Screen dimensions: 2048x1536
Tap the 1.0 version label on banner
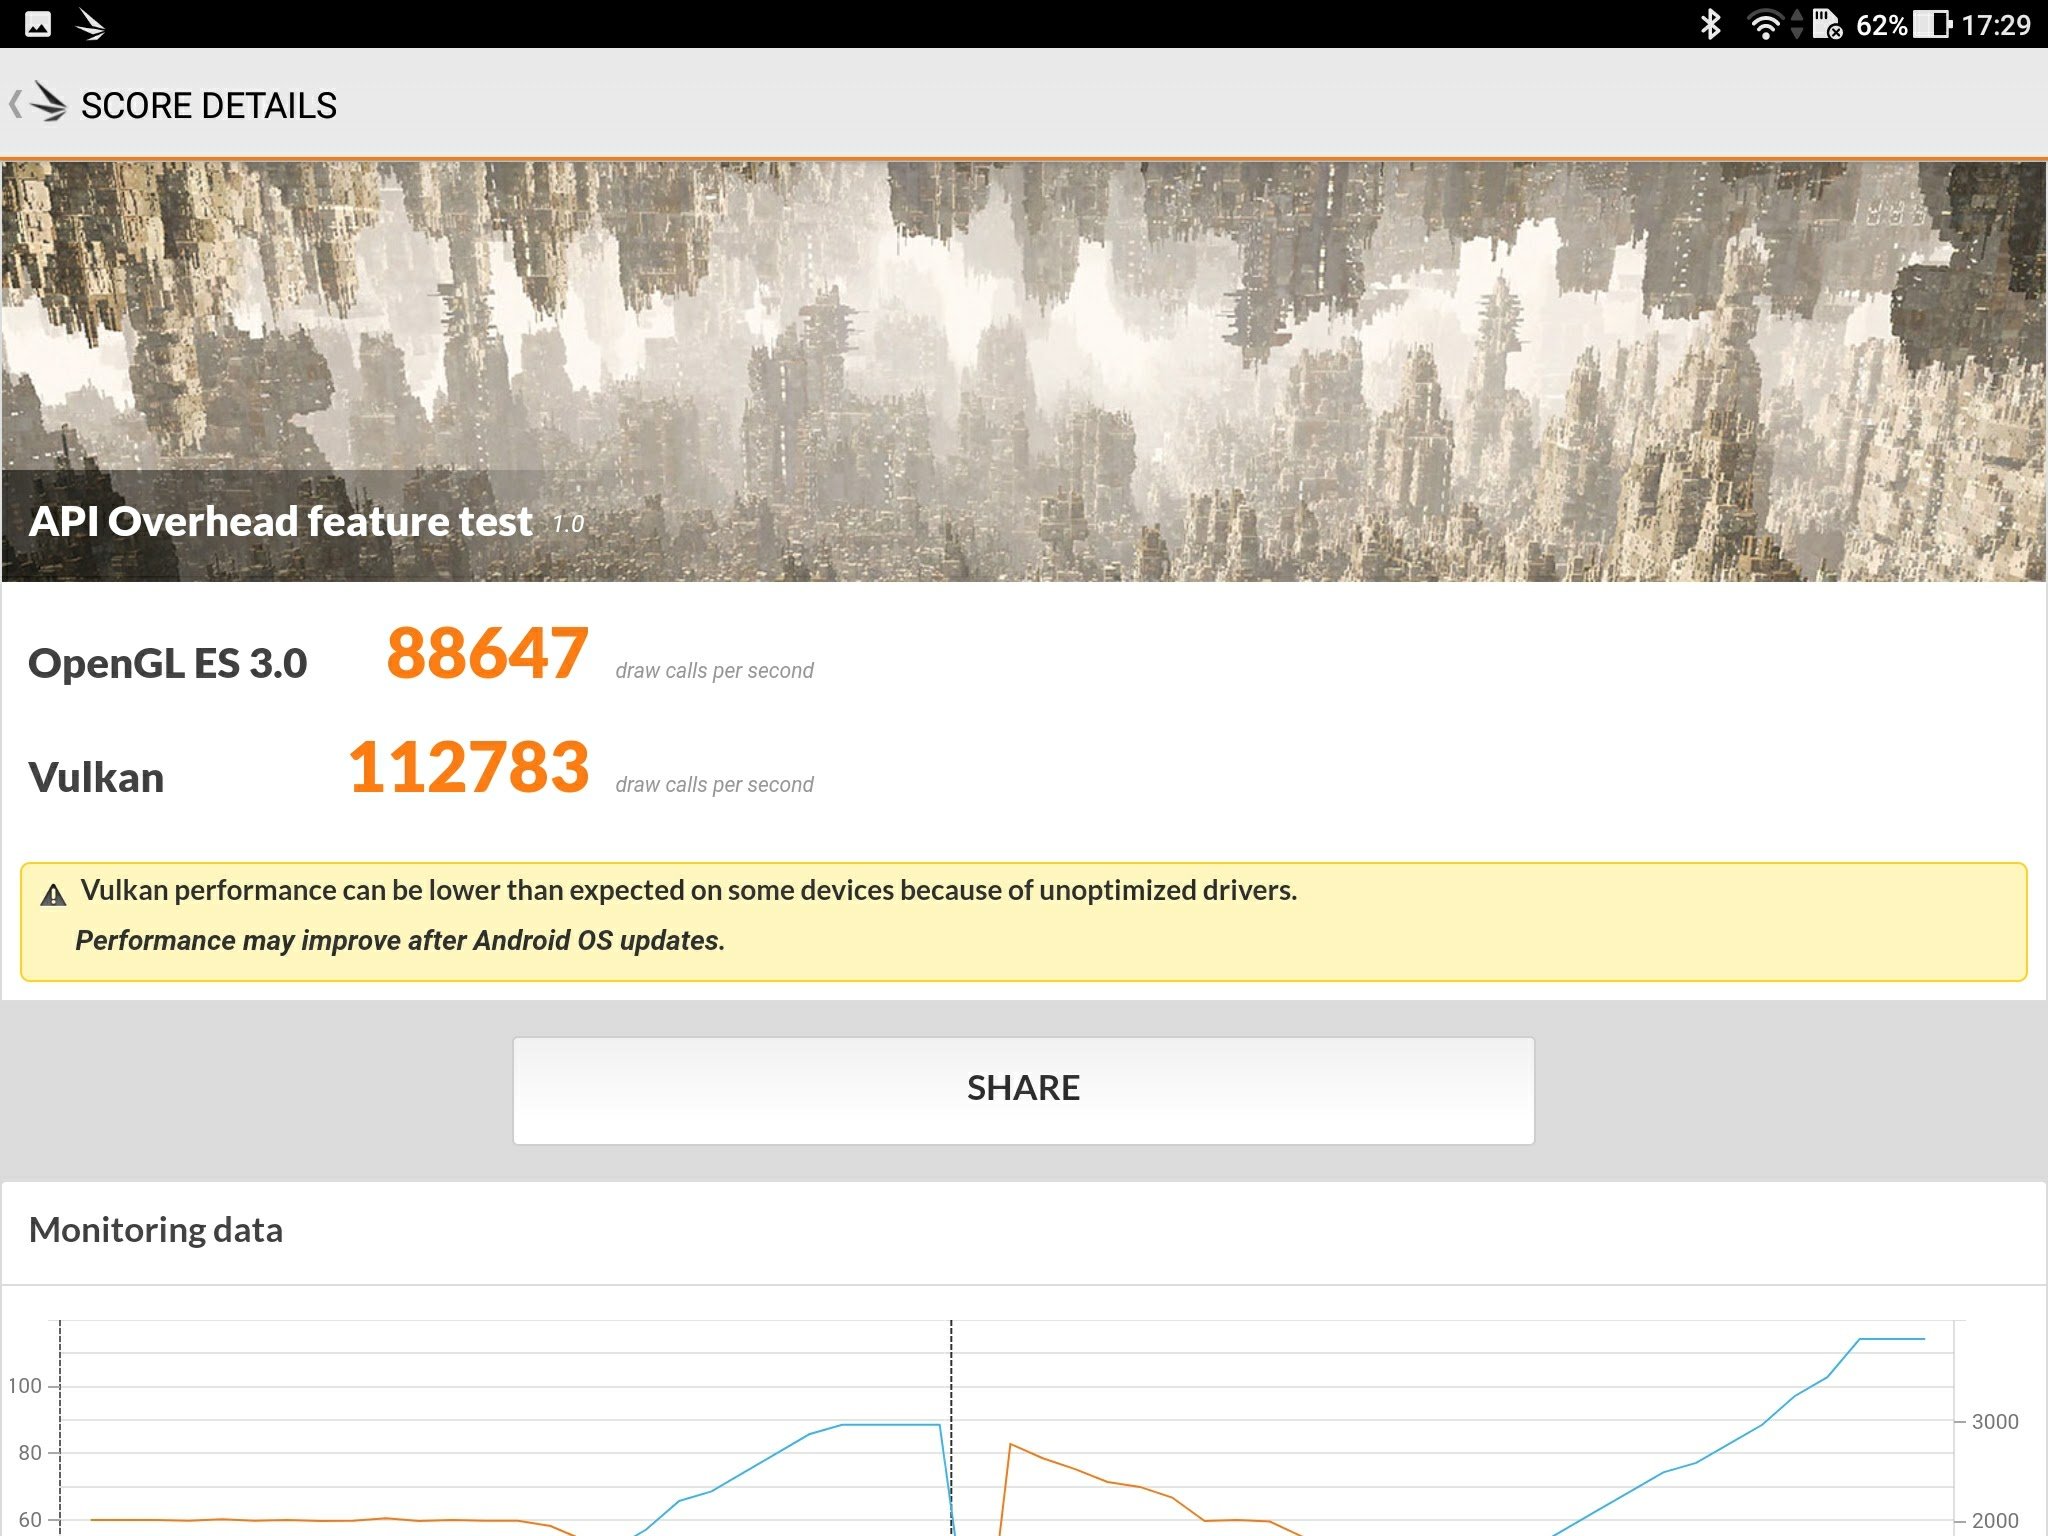click(x=568, y=524)
